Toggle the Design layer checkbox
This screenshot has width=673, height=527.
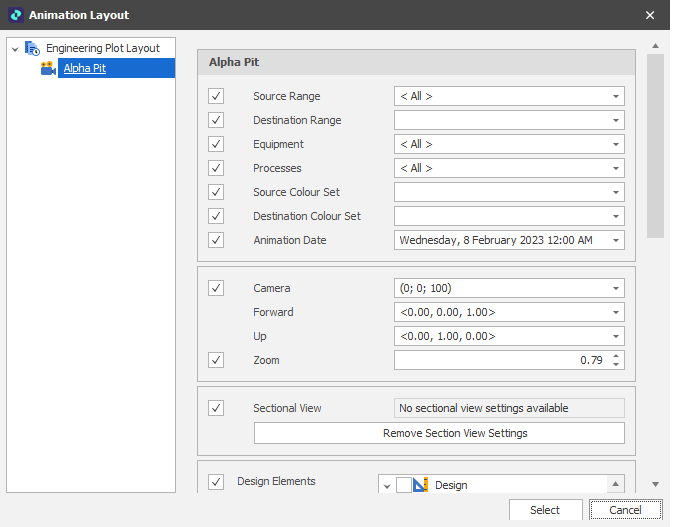403,485
